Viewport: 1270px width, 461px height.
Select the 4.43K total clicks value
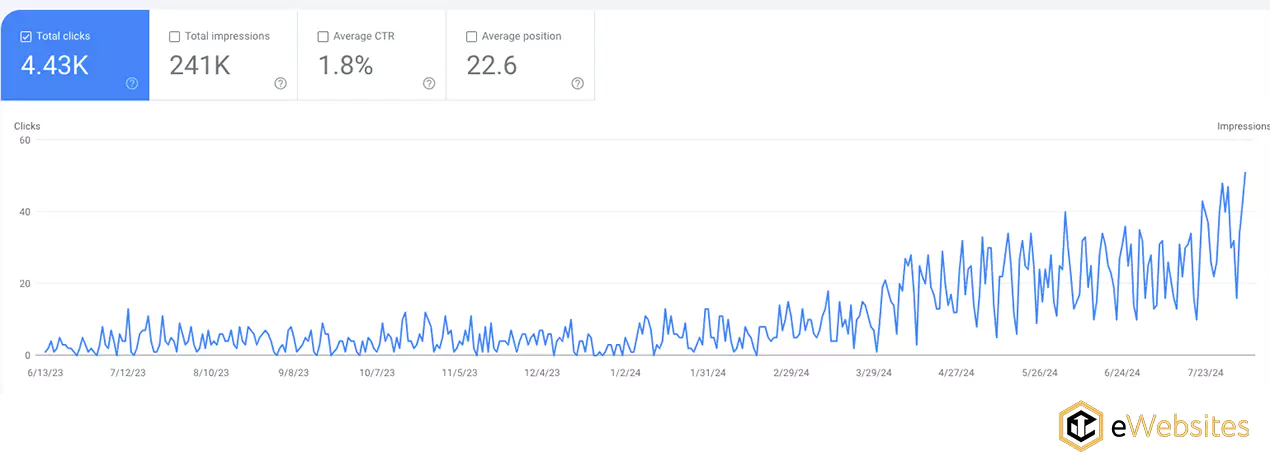point(55,66)
